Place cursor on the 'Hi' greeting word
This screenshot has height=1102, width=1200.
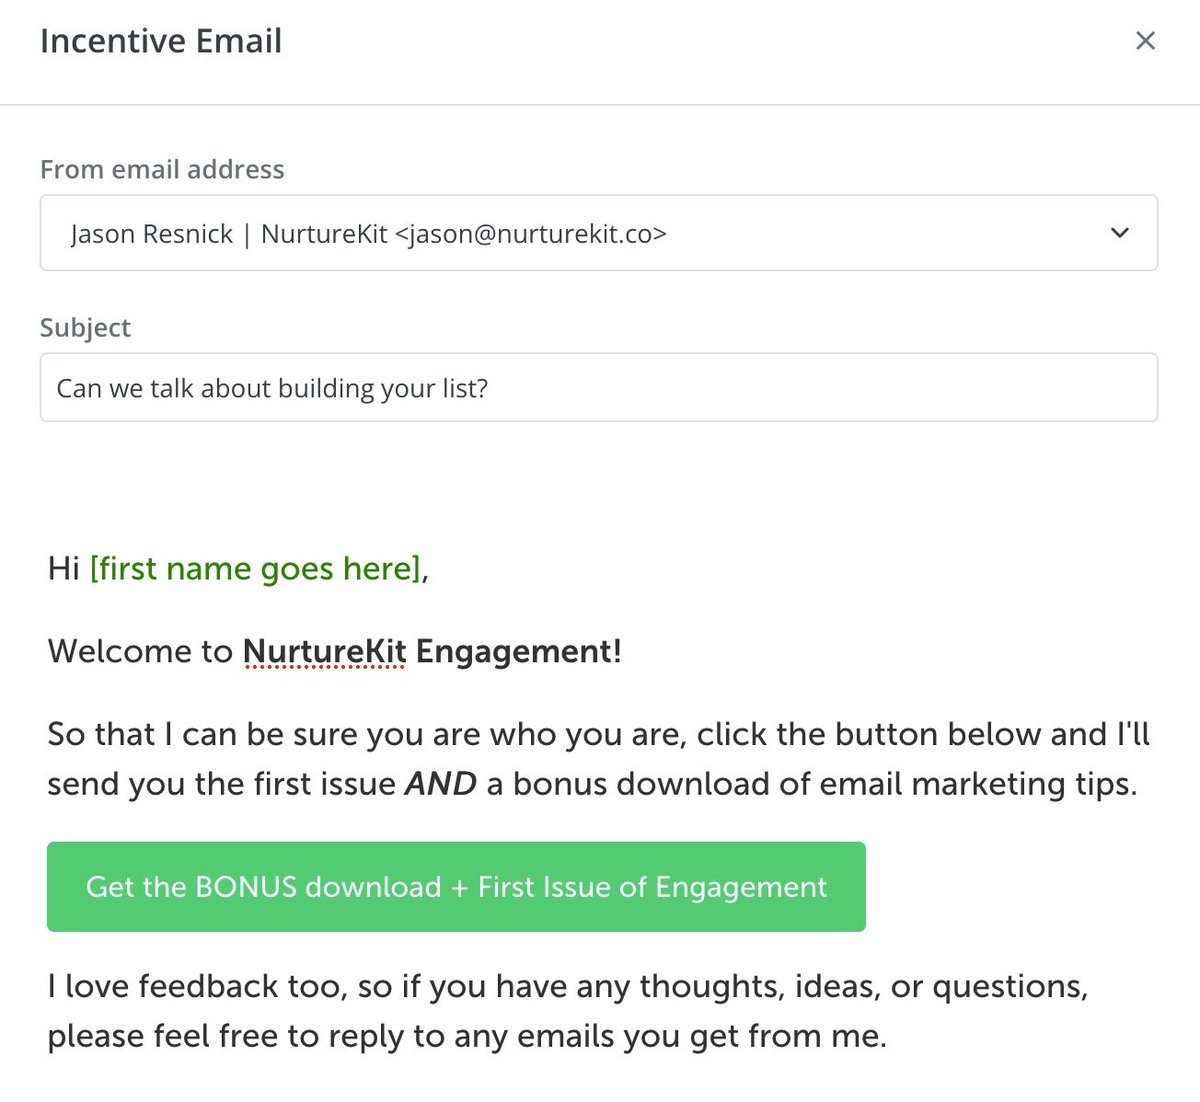point(63,569)
